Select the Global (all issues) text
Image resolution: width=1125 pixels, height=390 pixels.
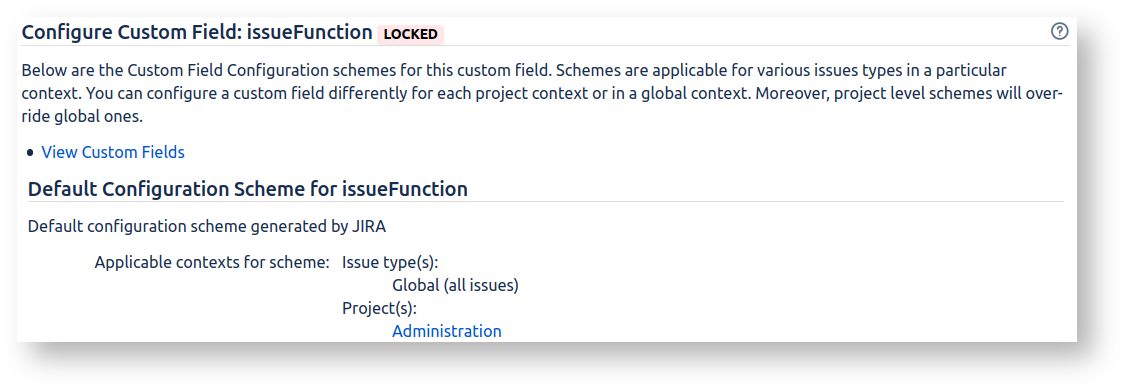point(456,285)
